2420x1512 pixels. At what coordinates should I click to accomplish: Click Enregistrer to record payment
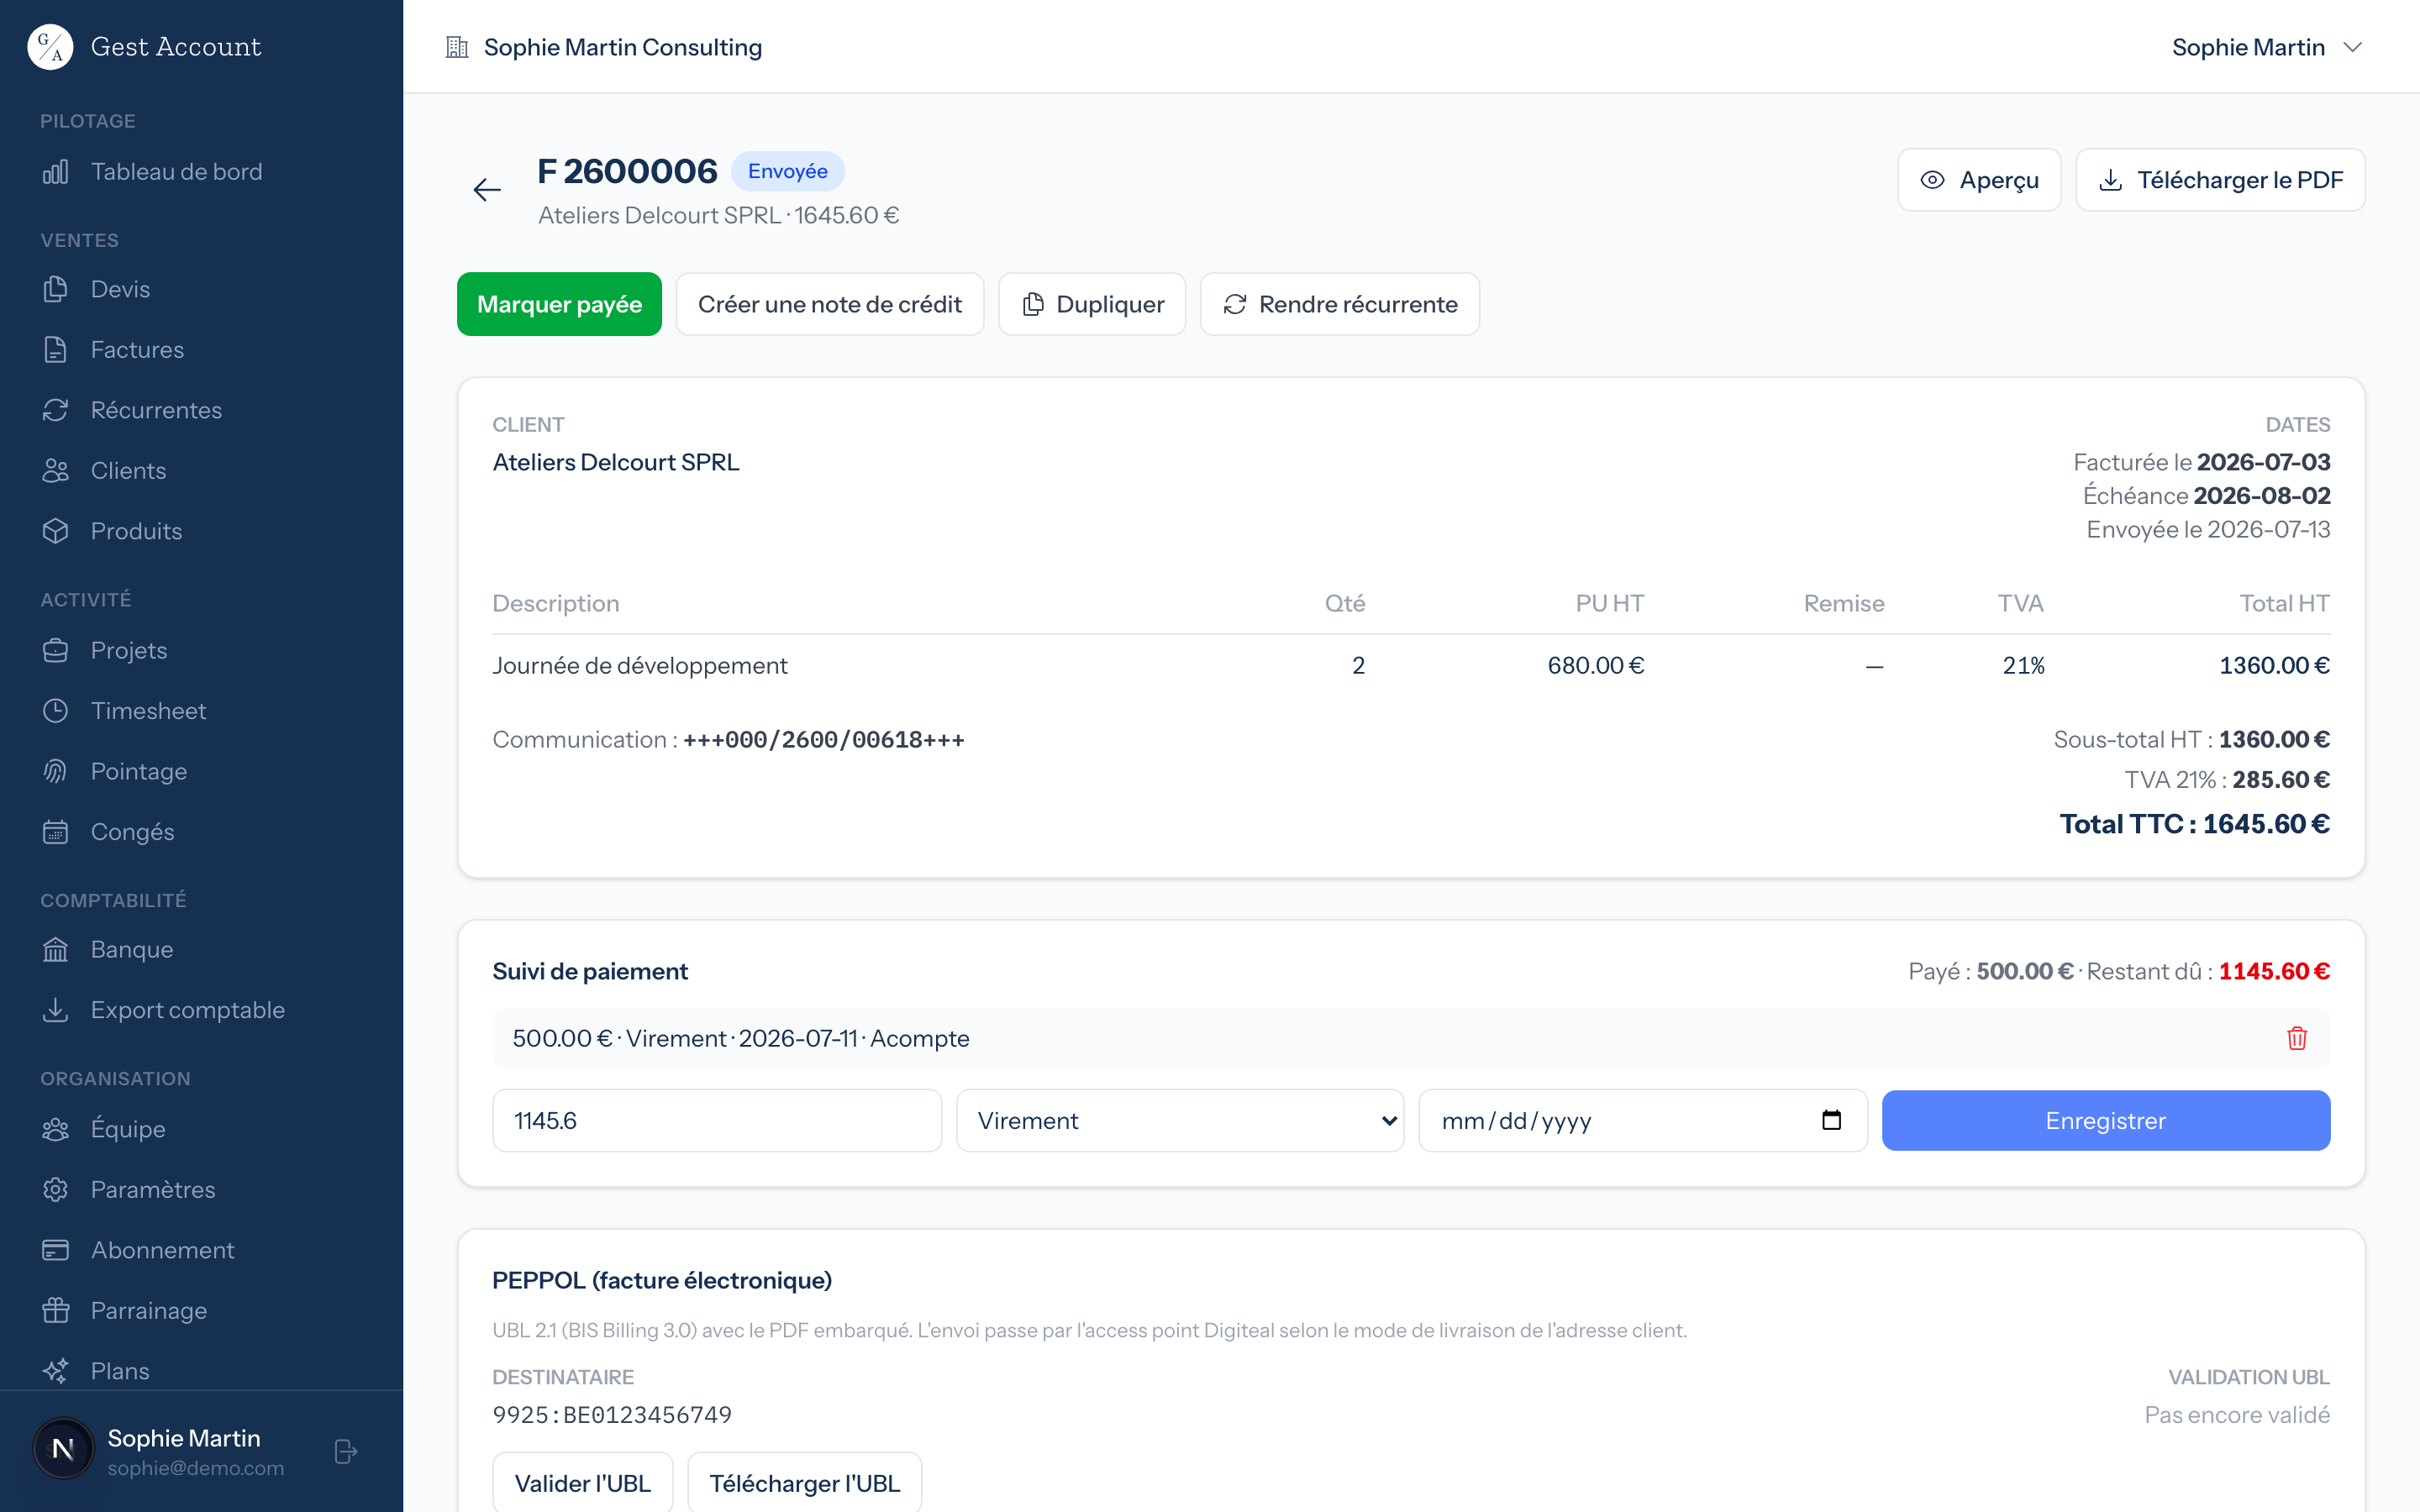click(2106, 1120)
